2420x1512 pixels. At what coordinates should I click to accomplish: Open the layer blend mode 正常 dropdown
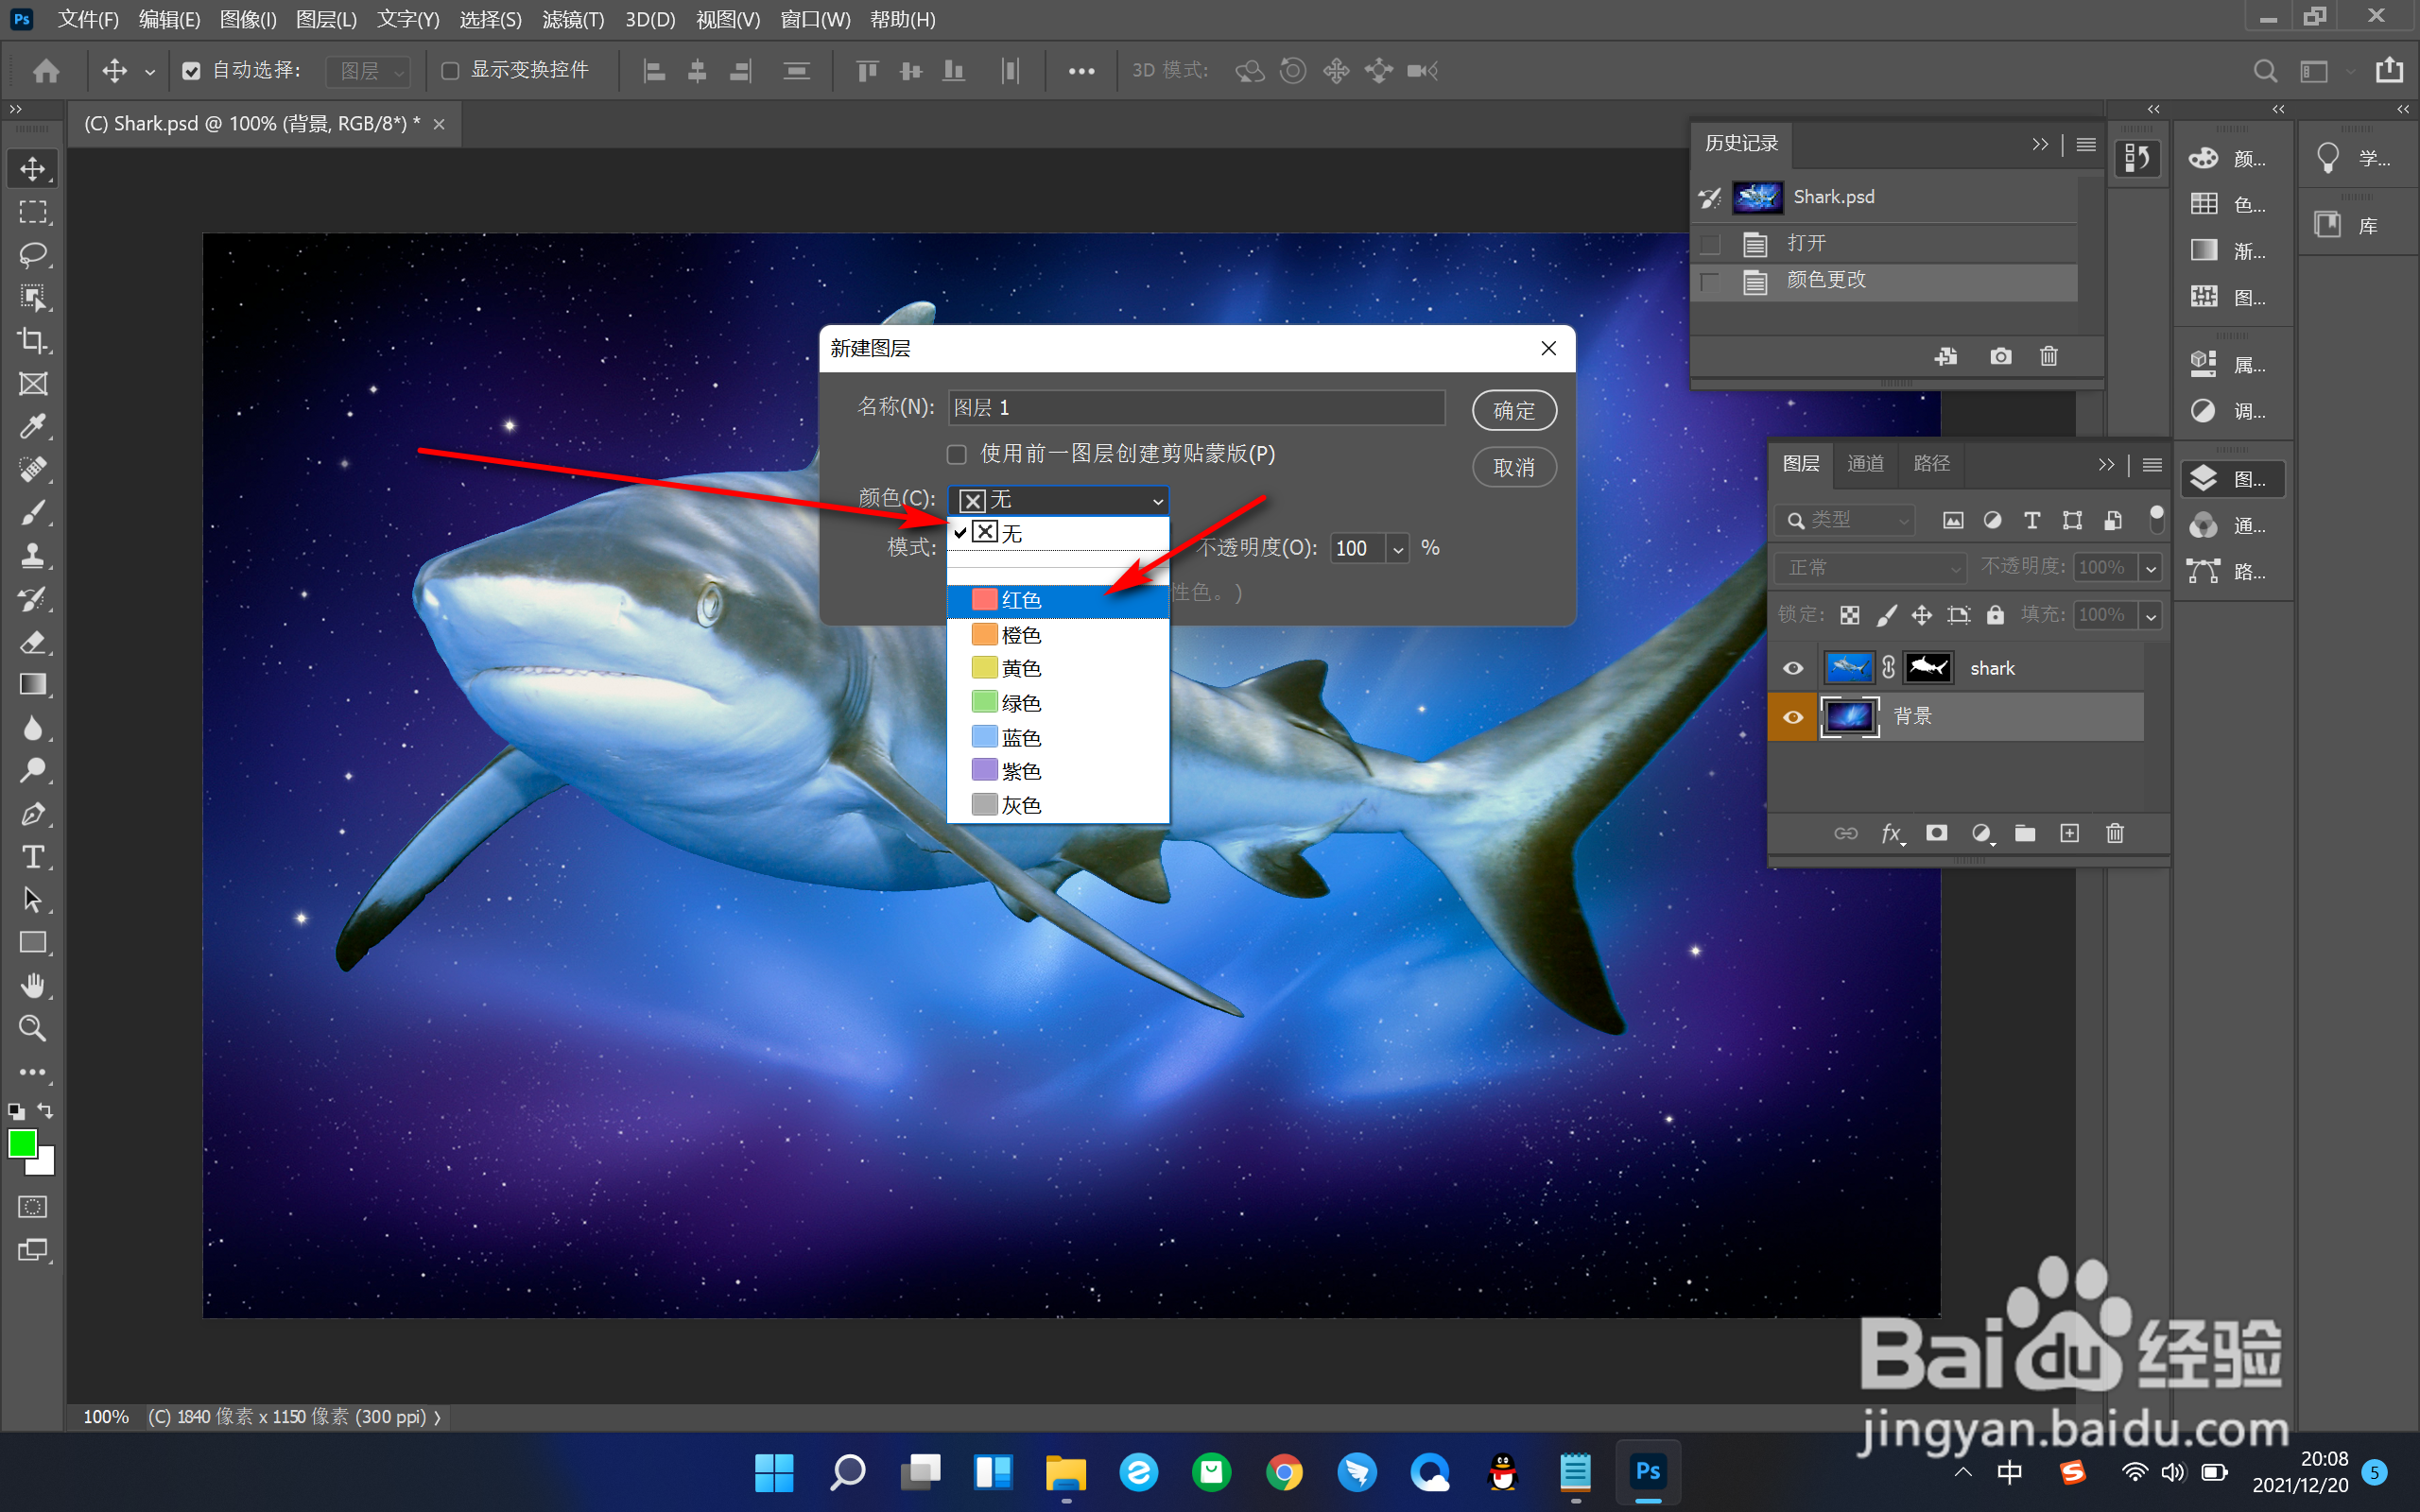1870,567
